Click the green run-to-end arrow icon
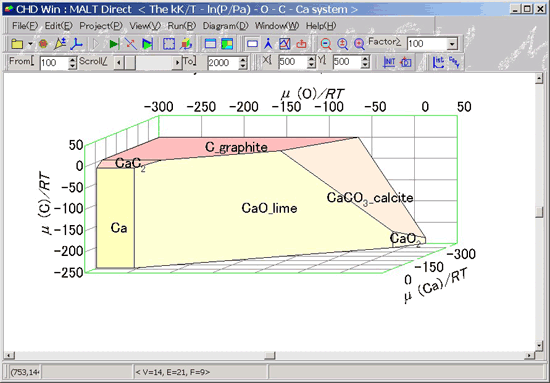Viewport: 550px width, 383px height. tap(114, 44)
